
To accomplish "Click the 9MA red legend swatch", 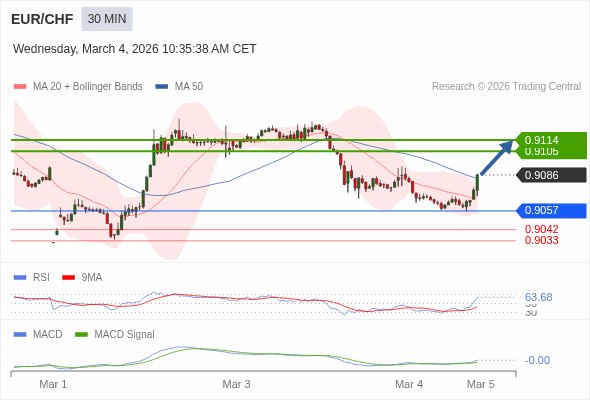I will [x=68, y=278].
